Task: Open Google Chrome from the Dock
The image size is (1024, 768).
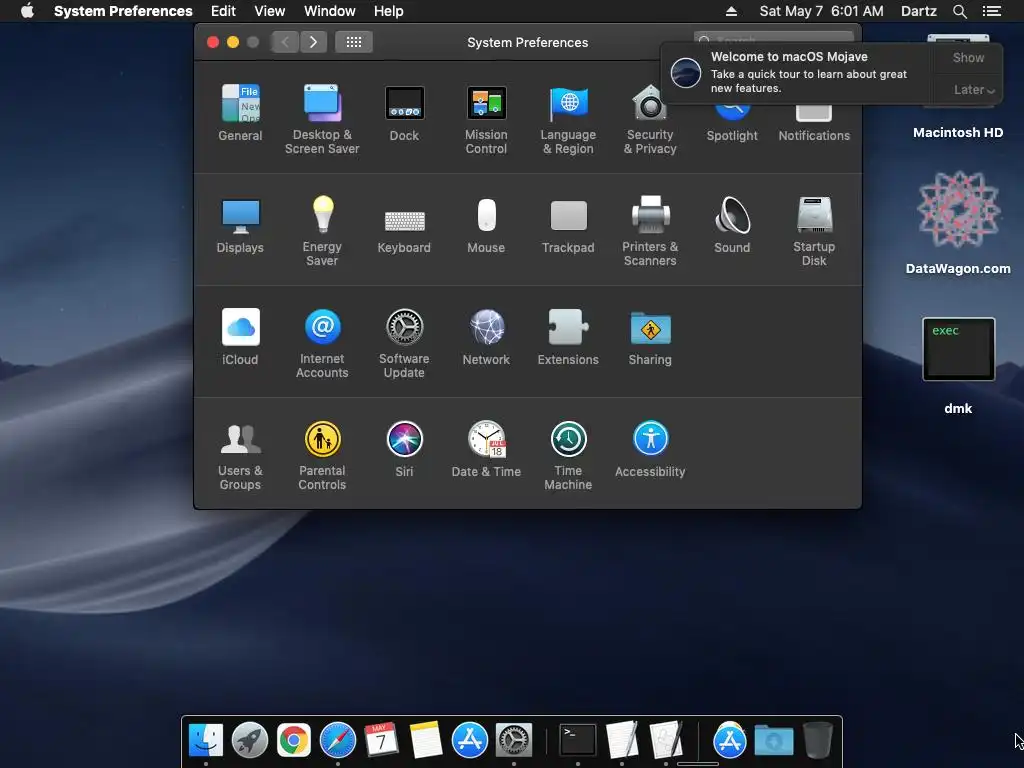Action: (293, 741)
